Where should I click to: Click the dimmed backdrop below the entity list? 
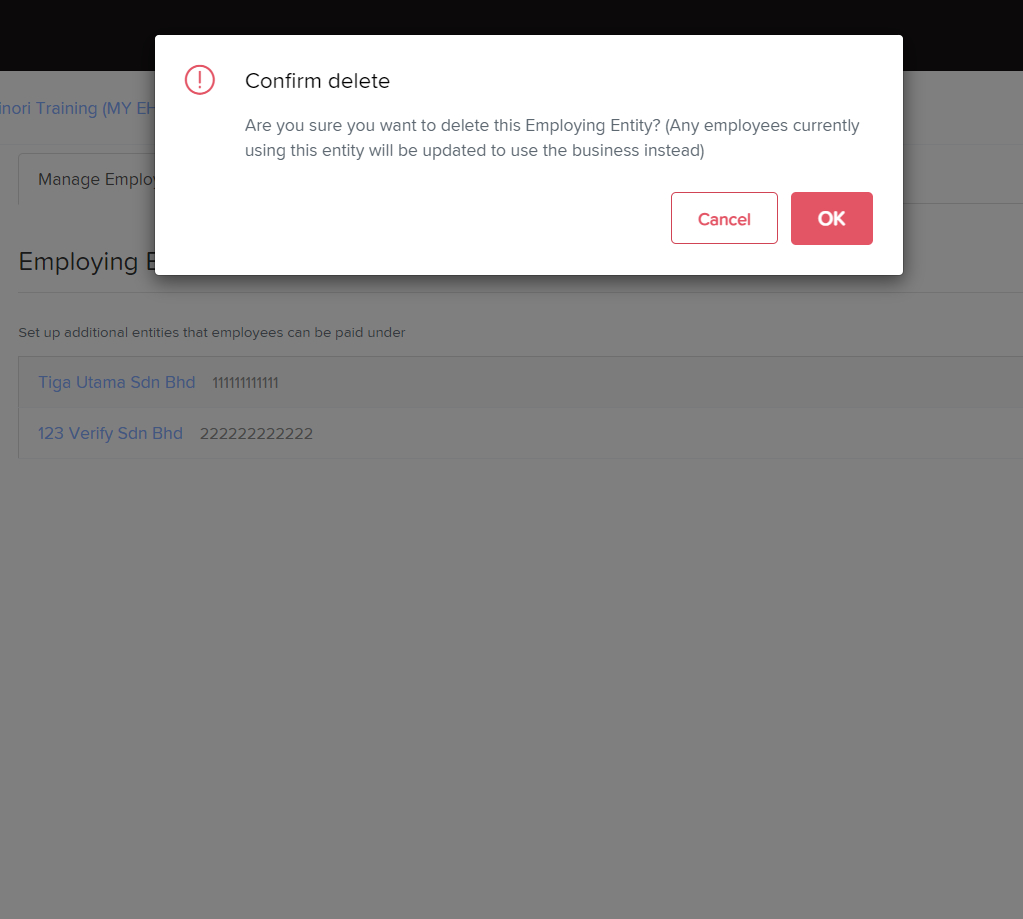512,685
